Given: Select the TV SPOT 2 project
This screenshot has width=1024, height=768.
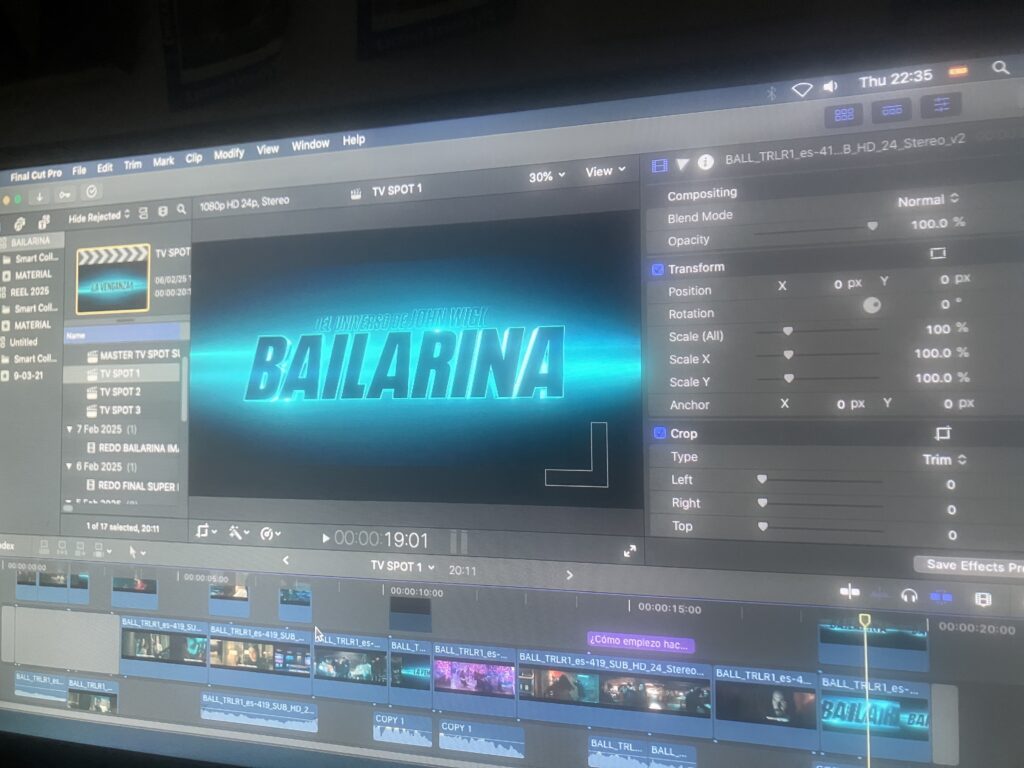Looking at the screenshot, I should pyautogui.click(x=120, y=392).
